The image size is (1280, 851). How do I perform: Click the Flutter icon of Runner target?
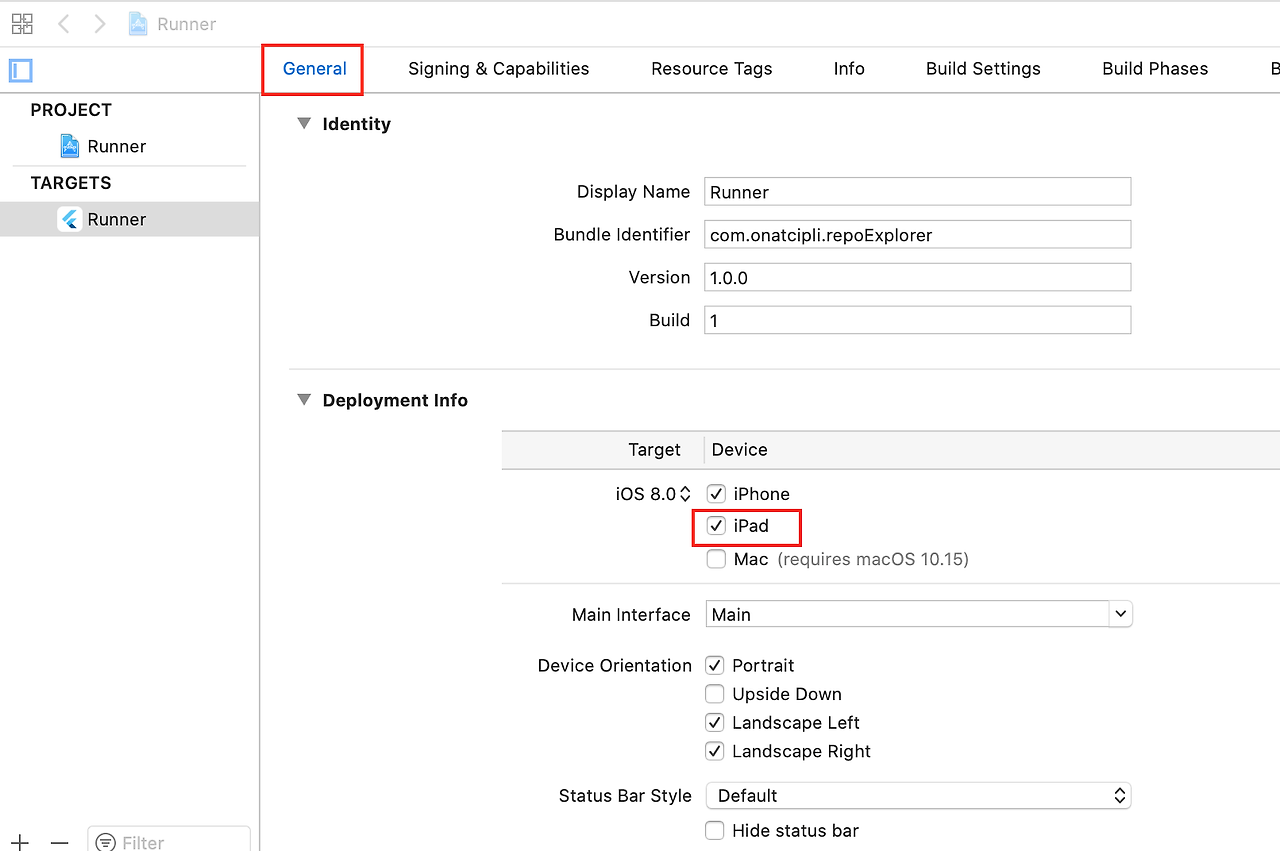(x=70, y=219)
